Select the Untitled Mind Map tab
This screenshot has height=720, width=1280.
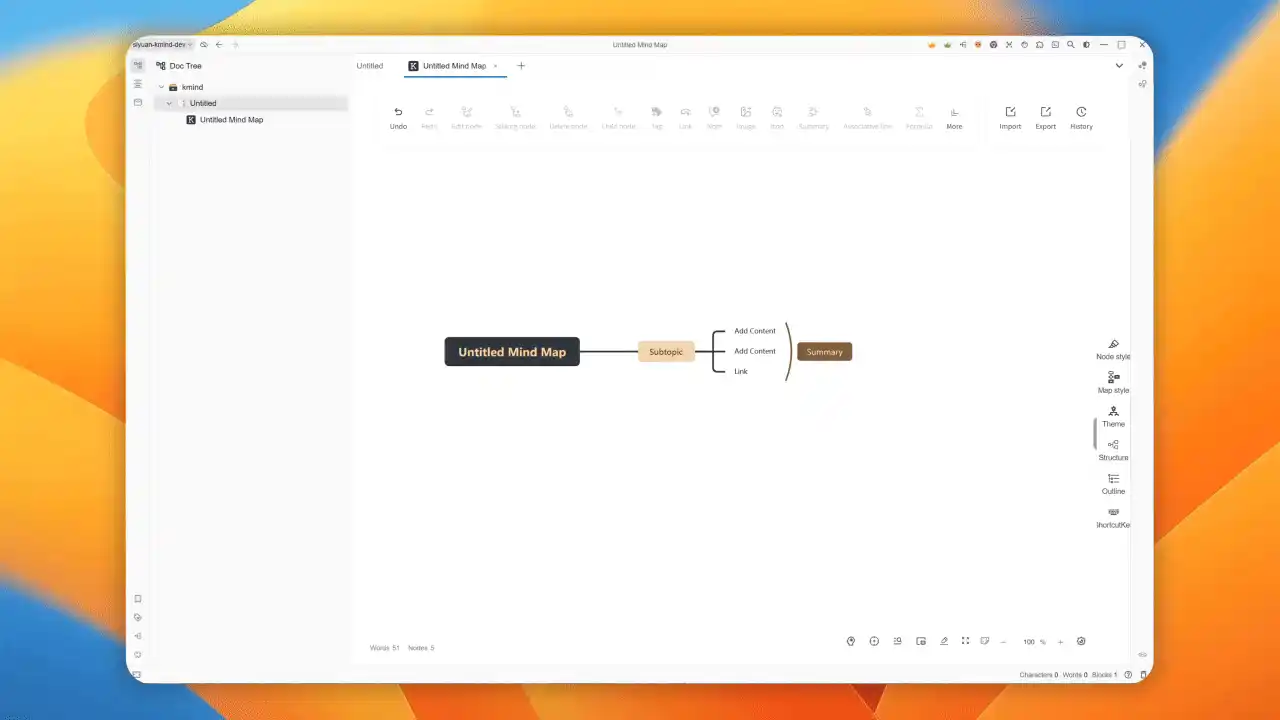[454, 66]
